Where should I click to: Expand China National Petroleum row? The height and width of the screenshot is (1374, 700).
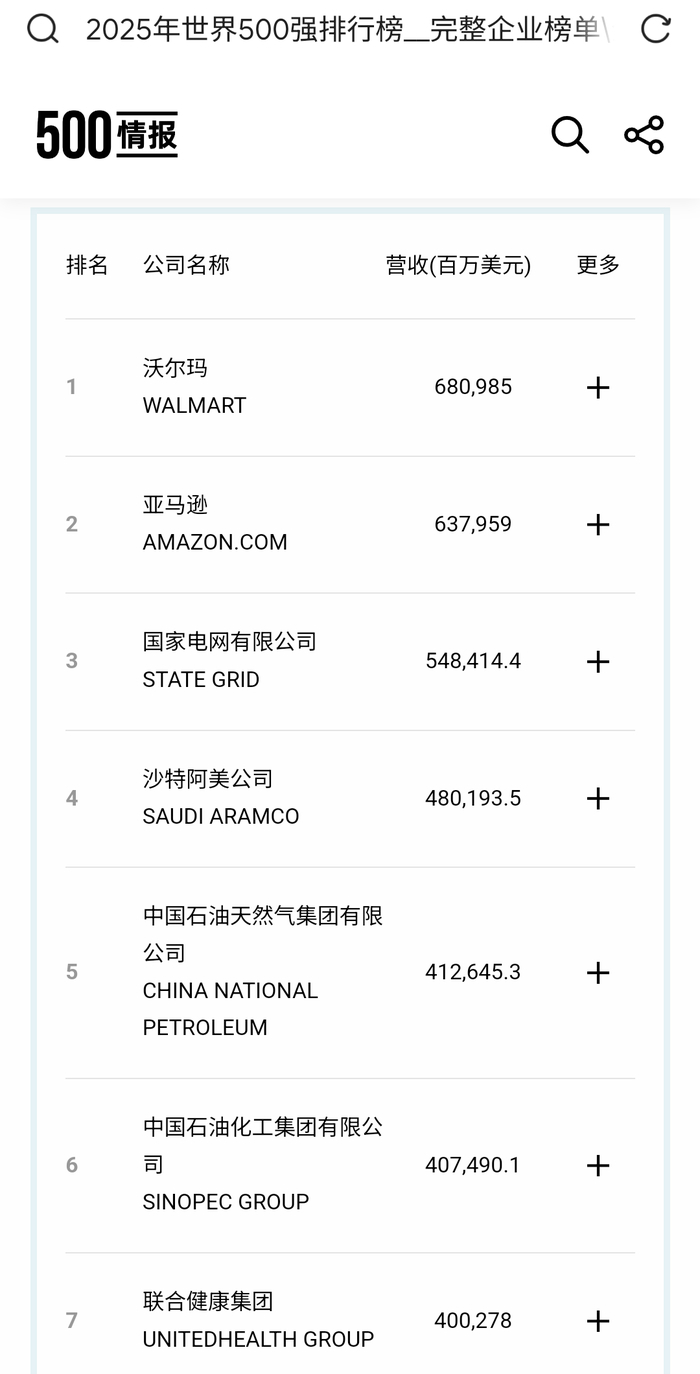point(597,972)
